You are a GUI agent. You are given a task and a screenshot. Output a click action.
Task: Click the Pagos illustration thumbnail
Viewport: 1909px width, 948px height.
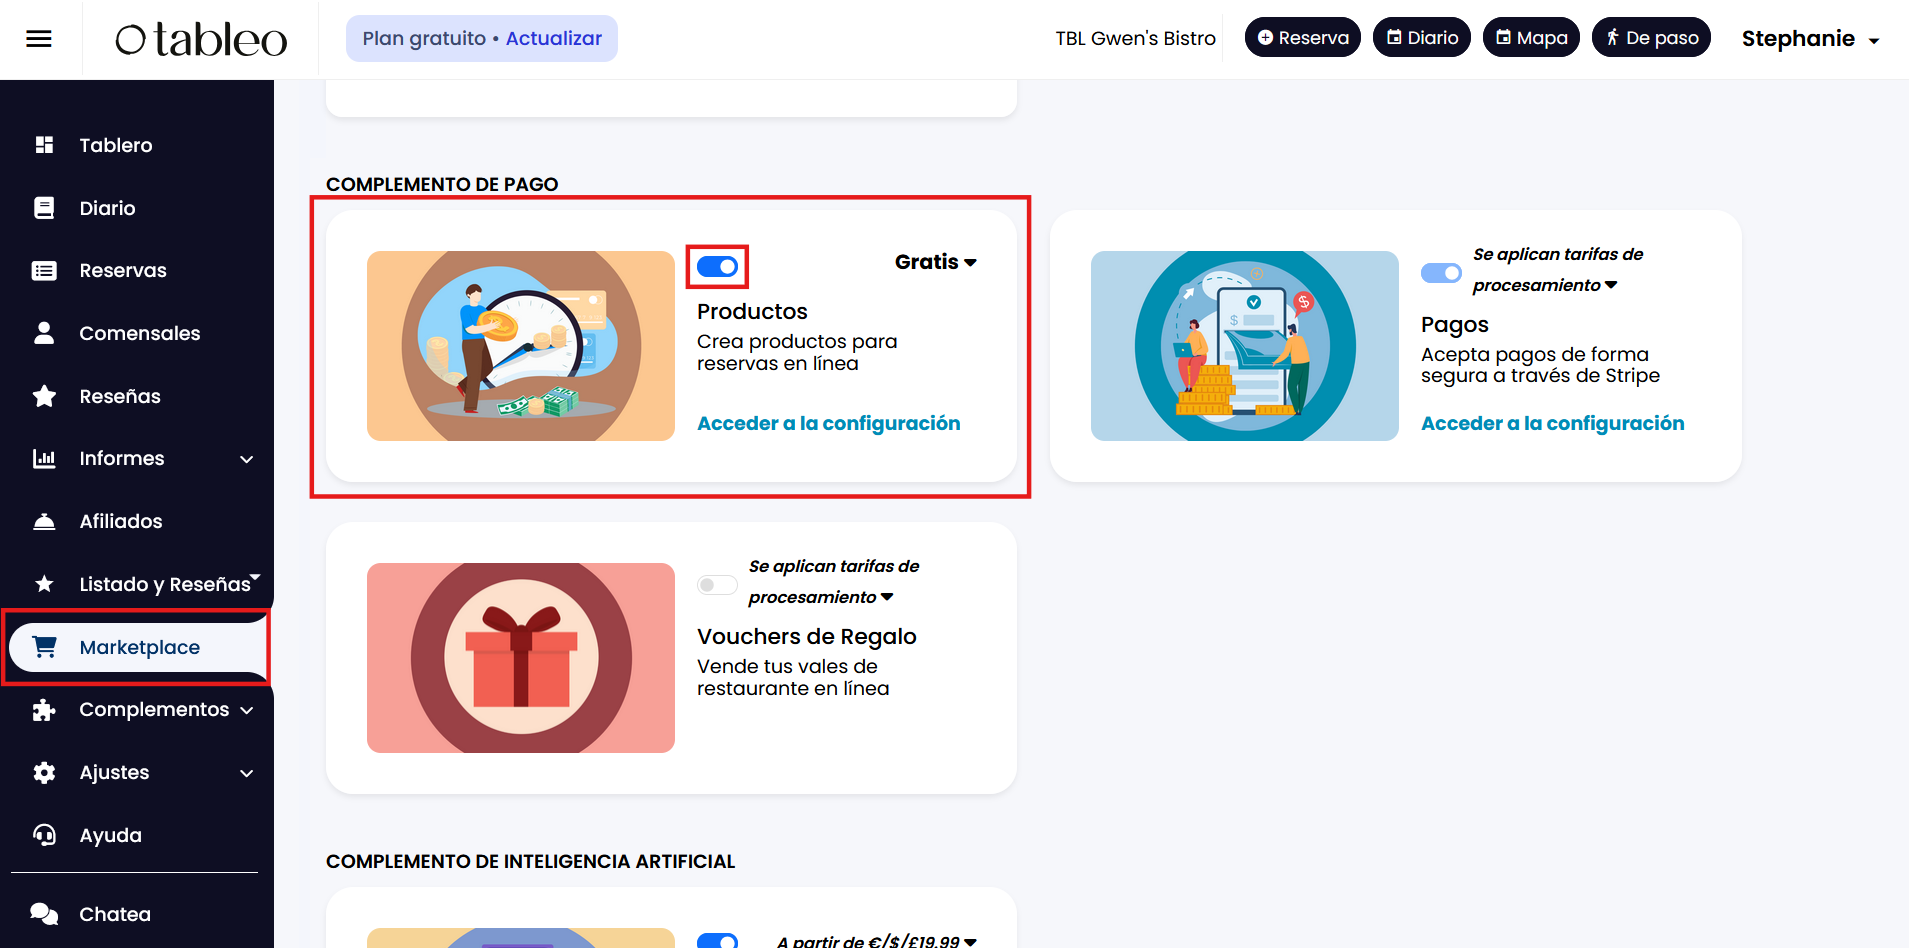coord(1245,346)
